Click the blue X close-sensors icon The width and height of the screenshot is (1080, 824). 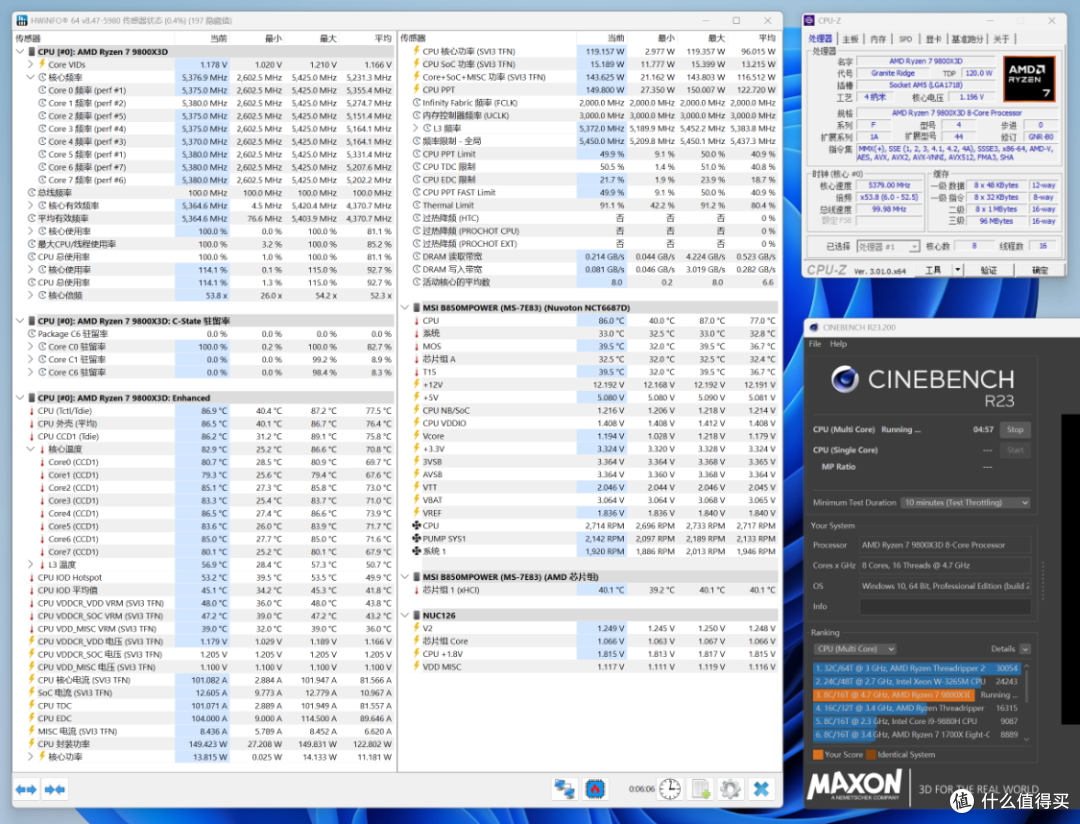pyautogui.click(x=761, y=789)
